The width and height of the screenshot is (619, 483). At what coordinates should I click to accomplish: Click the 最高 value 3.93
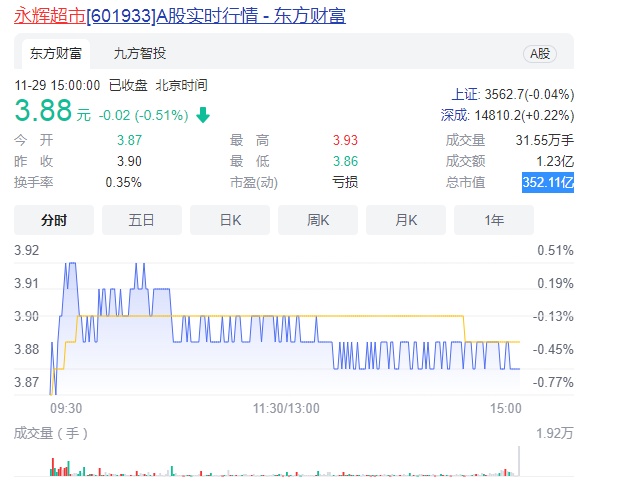(x=345, y=140)
